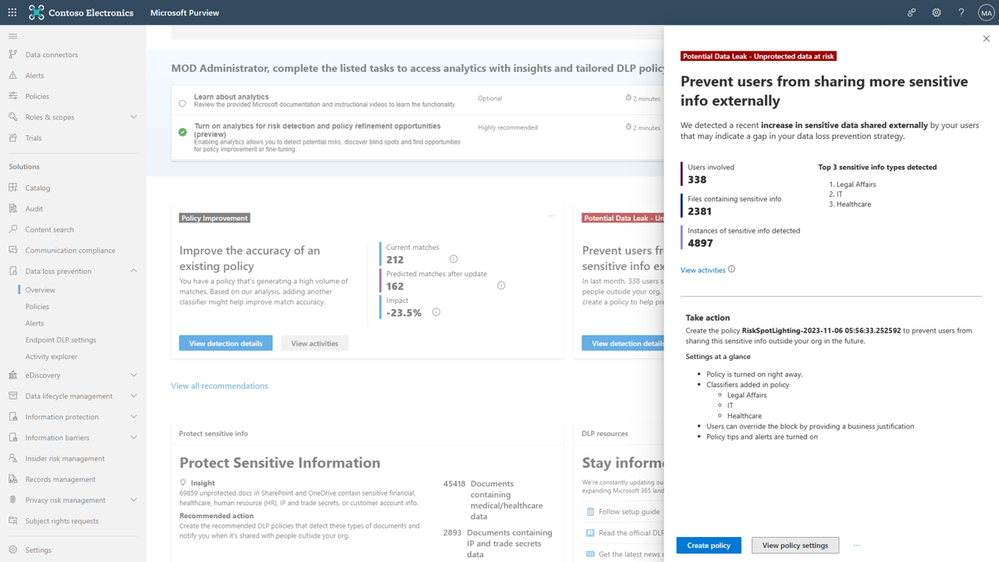999x562 pixels.
Task: Open the help question mark icon
Action: point(961,12)
